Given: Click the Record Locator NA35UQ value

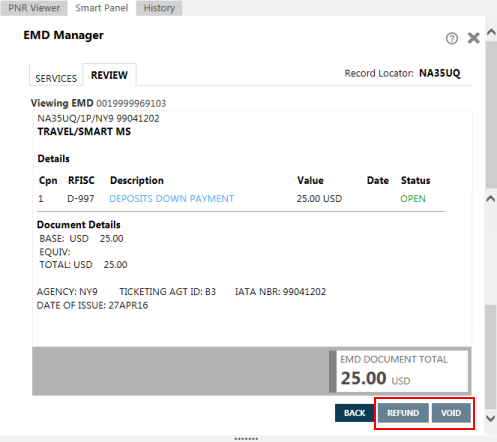Looking at the screenshot, I should click(x=440, y=73).
